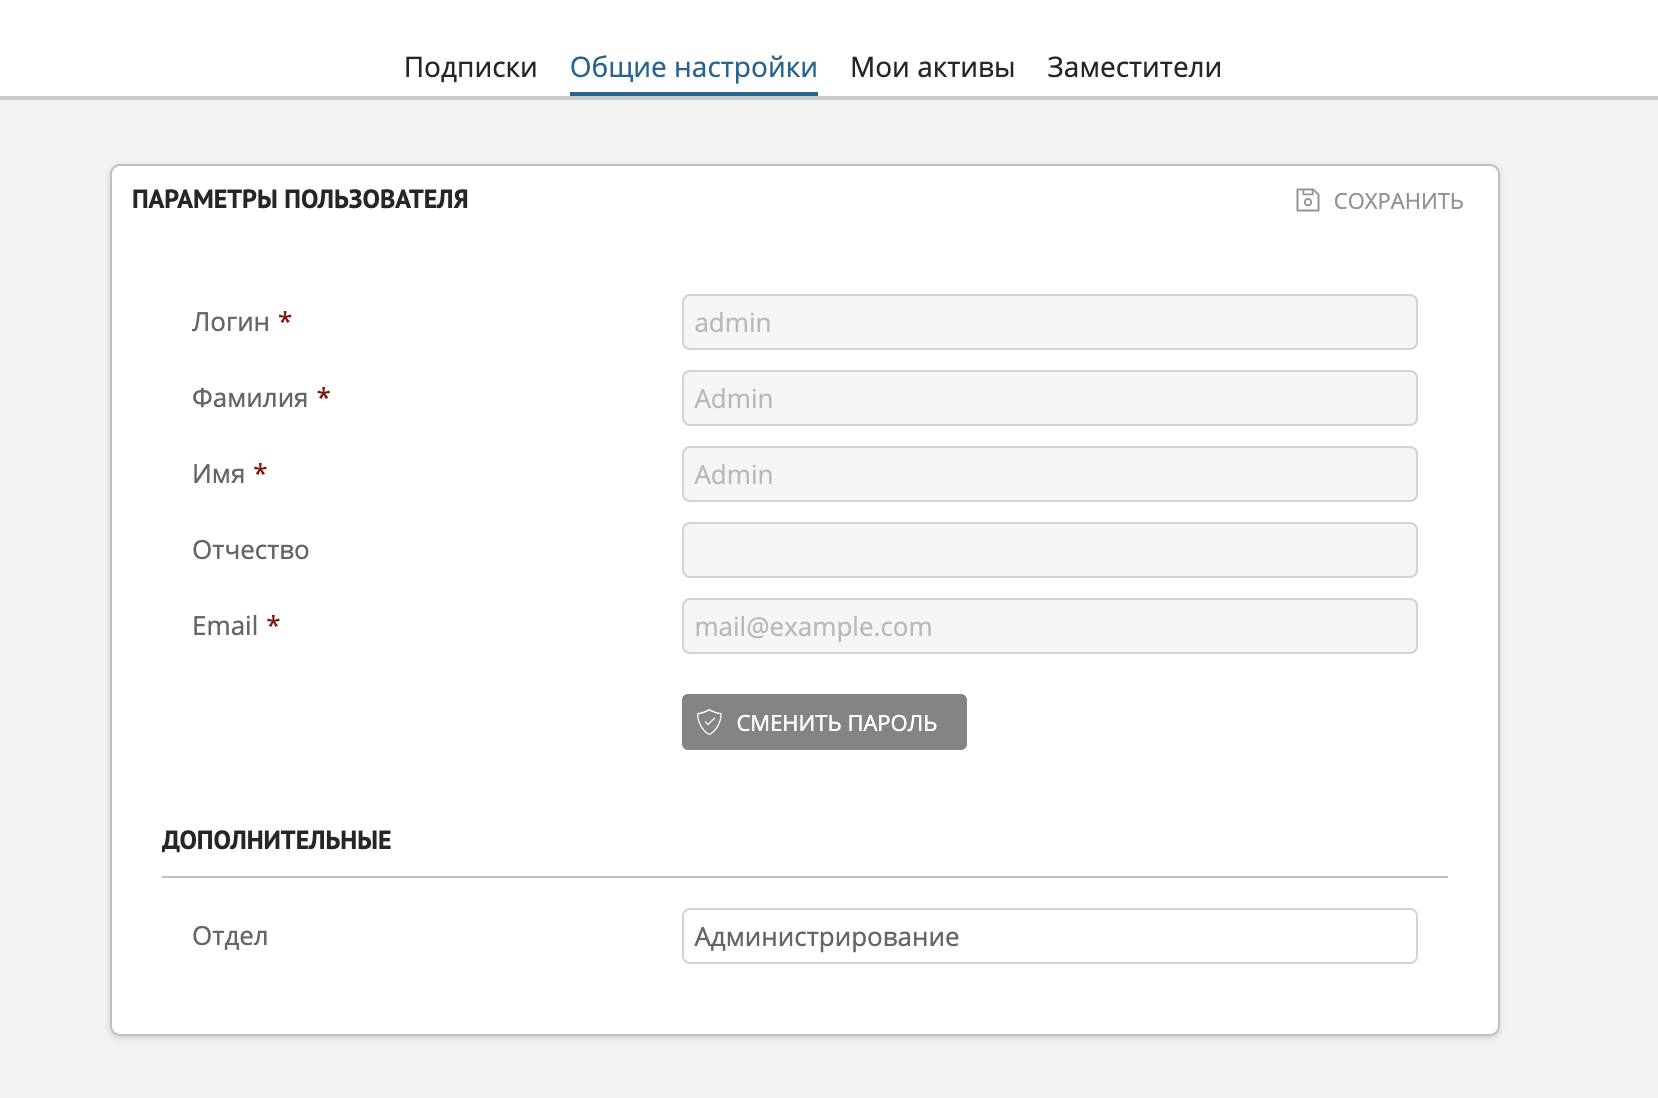Click the Отдел field showing Администрирование
The height and width of the screenshot is (1098, 1658).
(1049, 936)
